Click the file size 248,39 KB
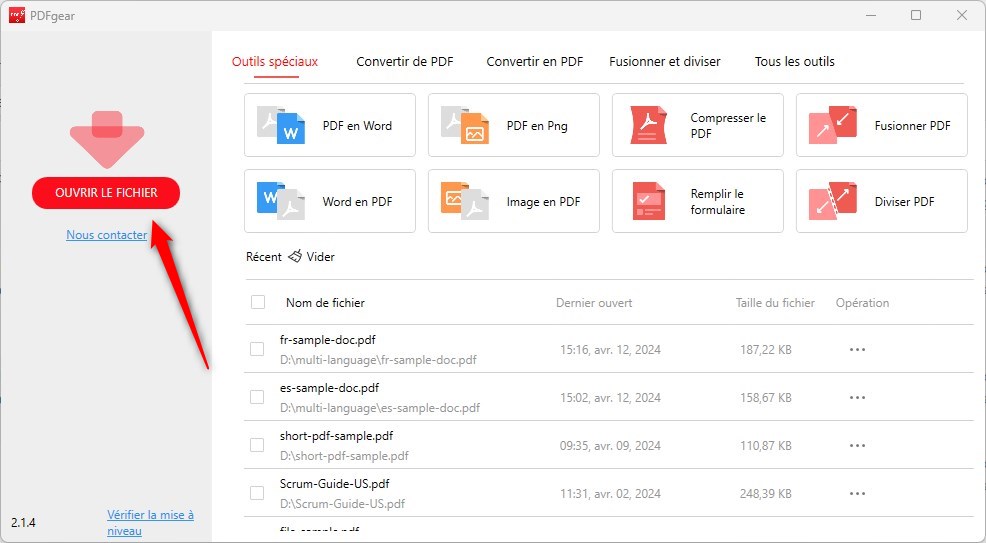This screenshot has width=986, height=543. pos(765,494)
